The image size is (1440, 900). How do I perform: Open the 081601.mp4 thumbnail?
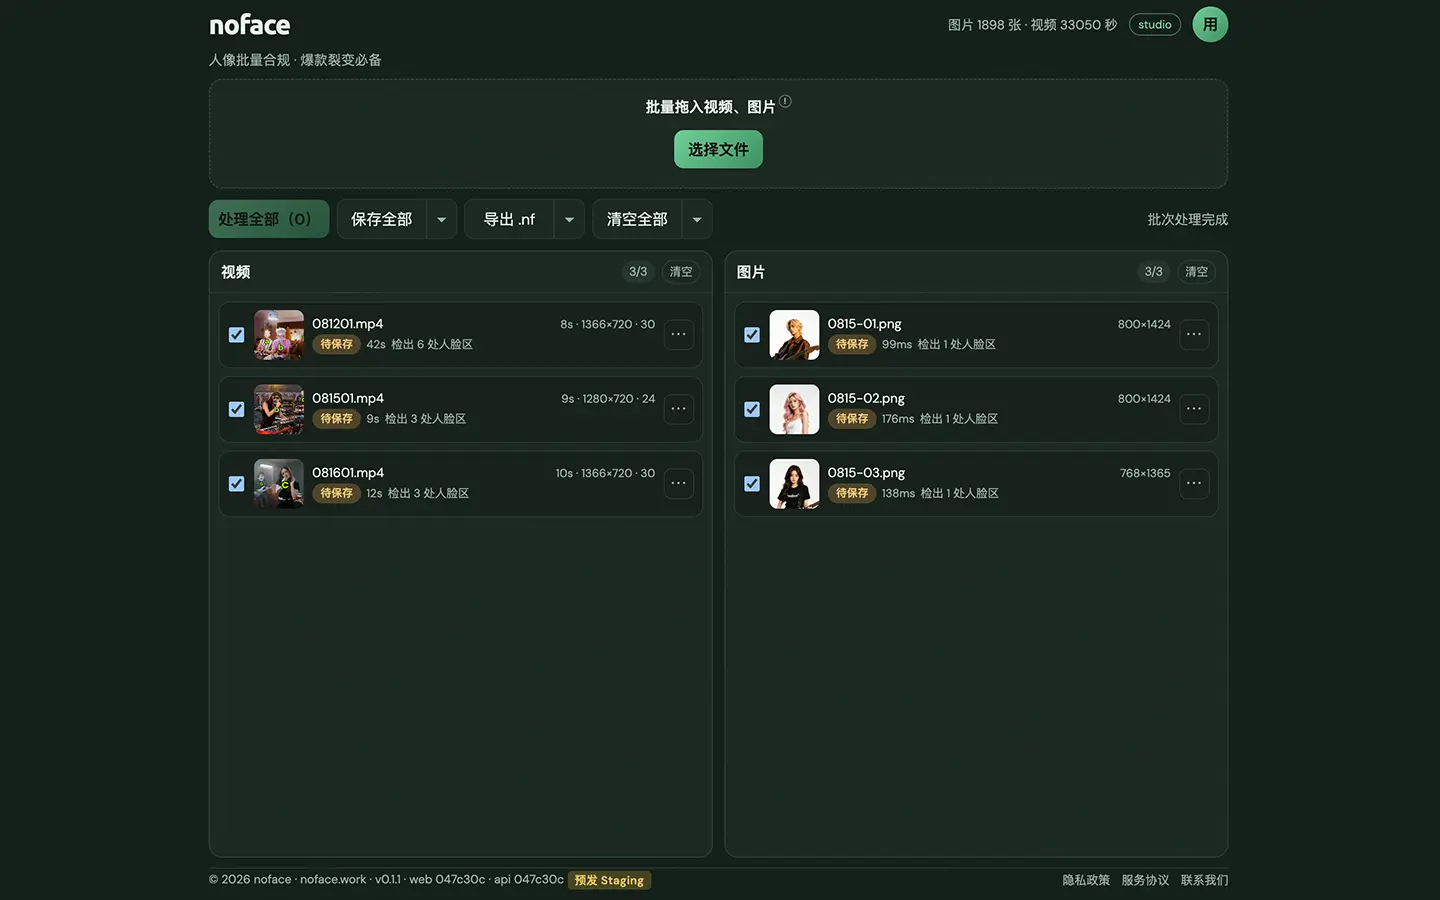click(279, 484)
